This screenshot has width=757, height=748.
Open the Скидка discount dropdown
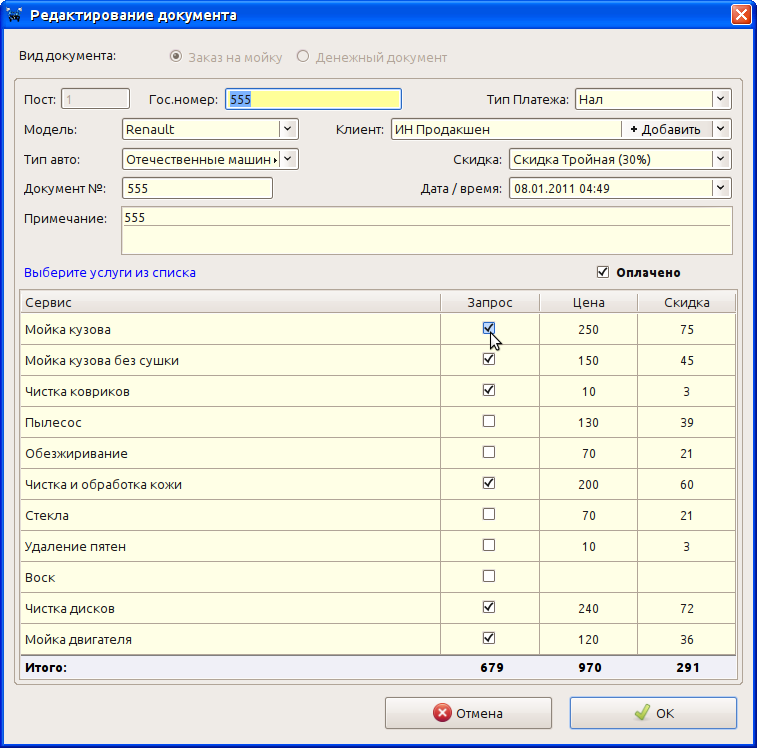pyautogui.click(x=720, y=159)
